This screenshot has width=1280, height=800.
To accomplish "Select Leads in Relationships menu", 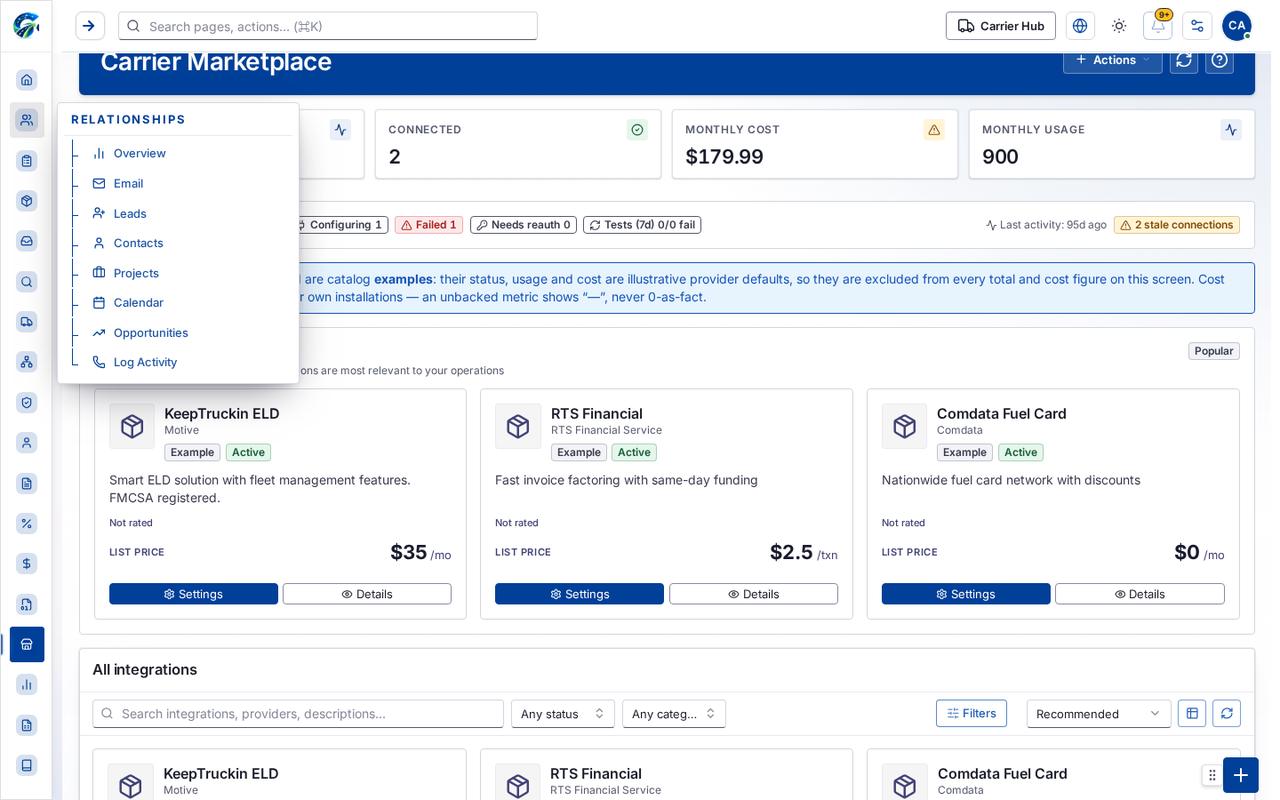I will (x=130, y=213).
